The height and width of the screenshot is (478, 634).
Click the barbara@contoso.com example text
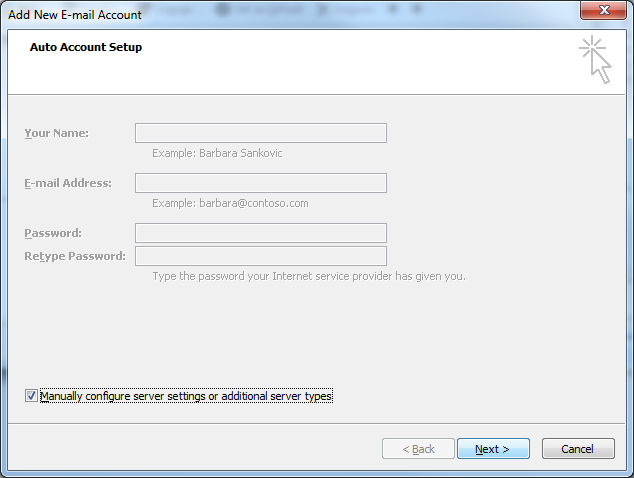(x=254, y=203)
